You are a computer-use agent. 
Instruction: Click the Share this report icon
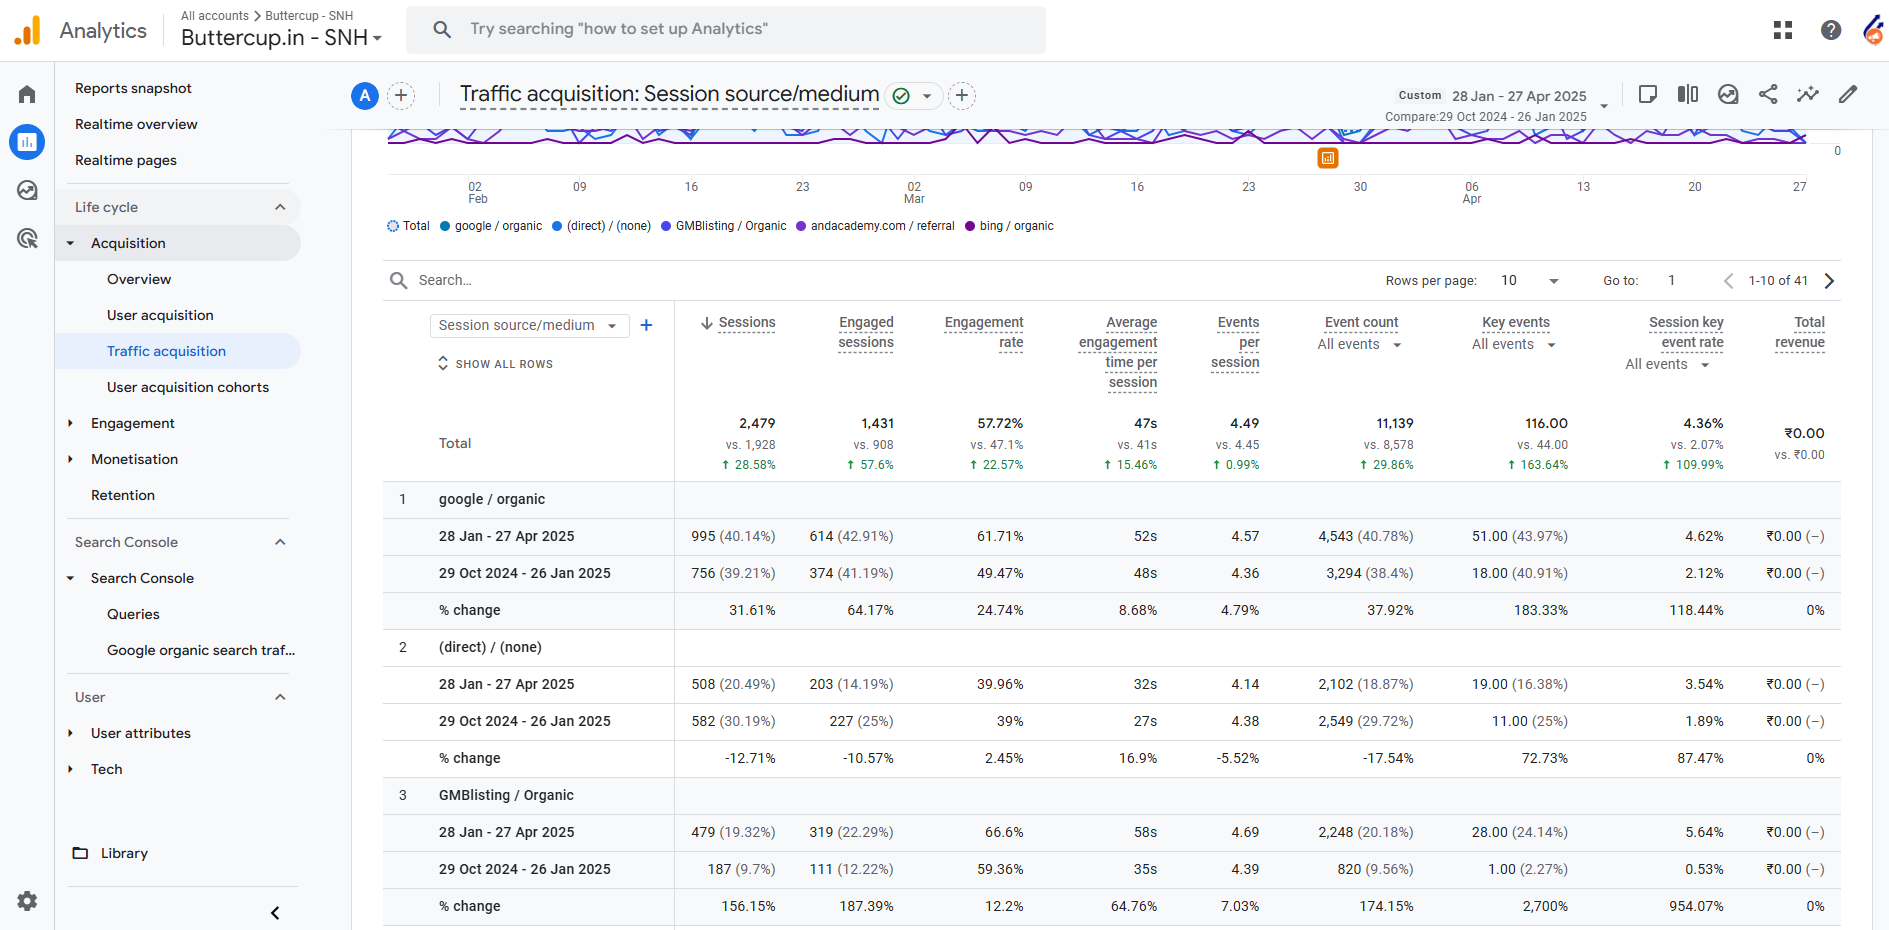(x=1768, y=94)
